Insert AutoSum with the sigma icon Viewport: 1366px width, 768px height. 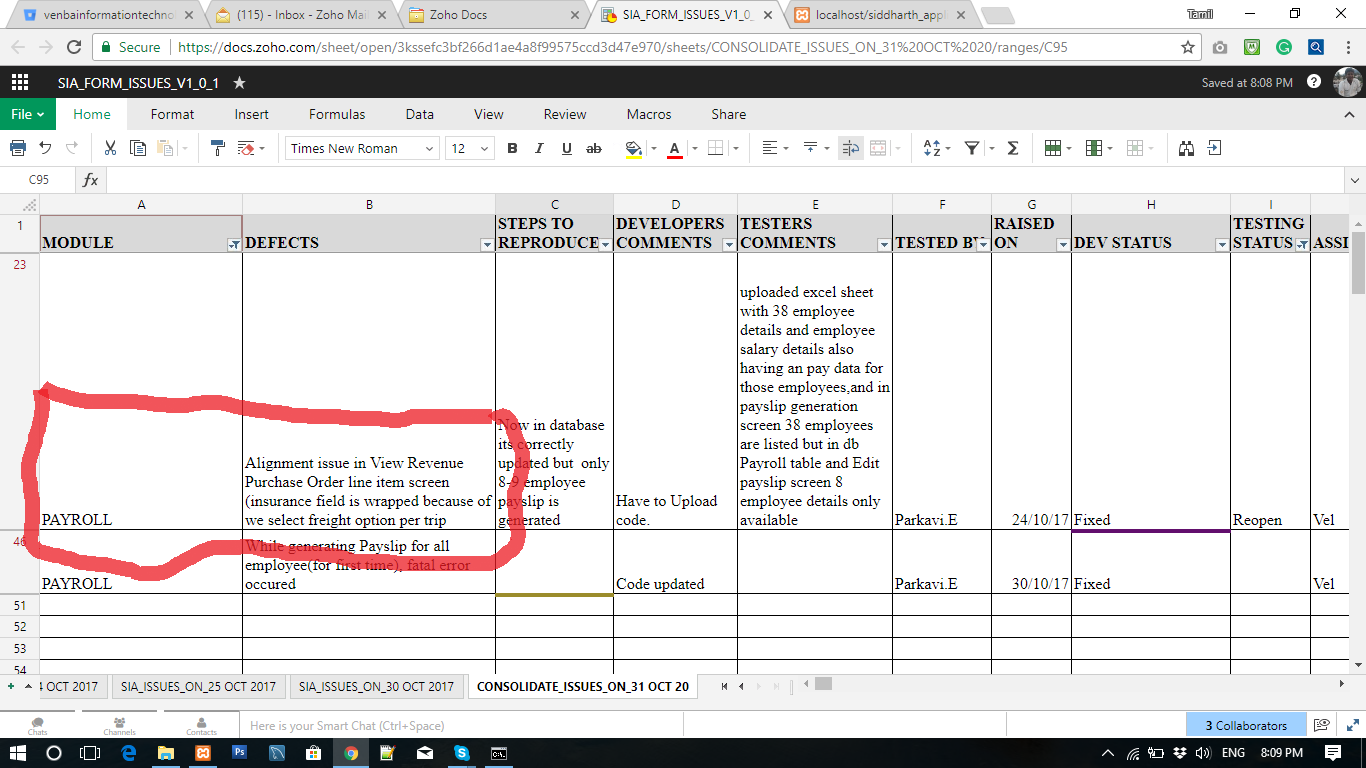pyautogui.click(x=1013, y=148)
